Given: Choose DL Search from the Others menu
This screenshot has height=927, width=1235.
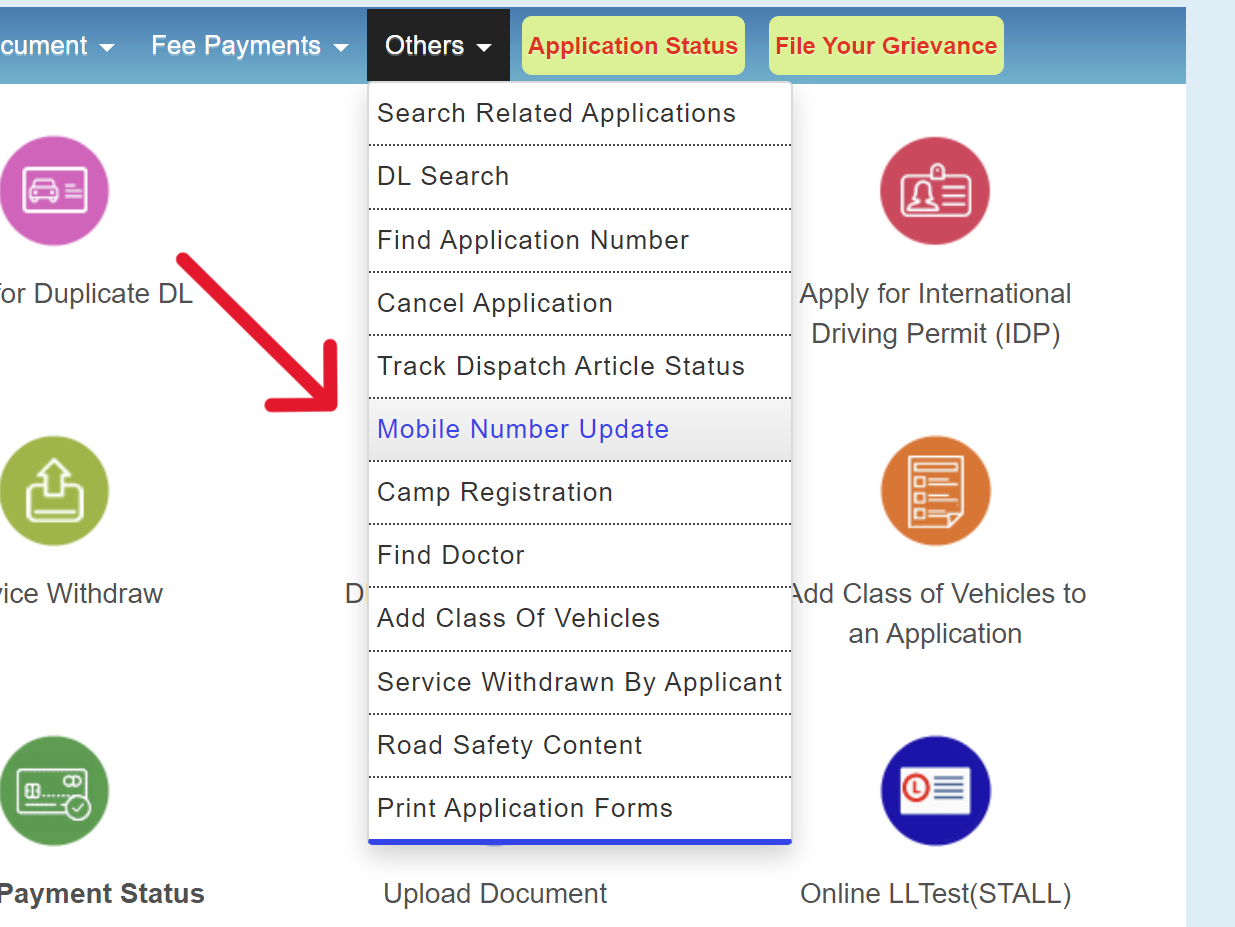Looking at the screenshot, I should (443, 176).
